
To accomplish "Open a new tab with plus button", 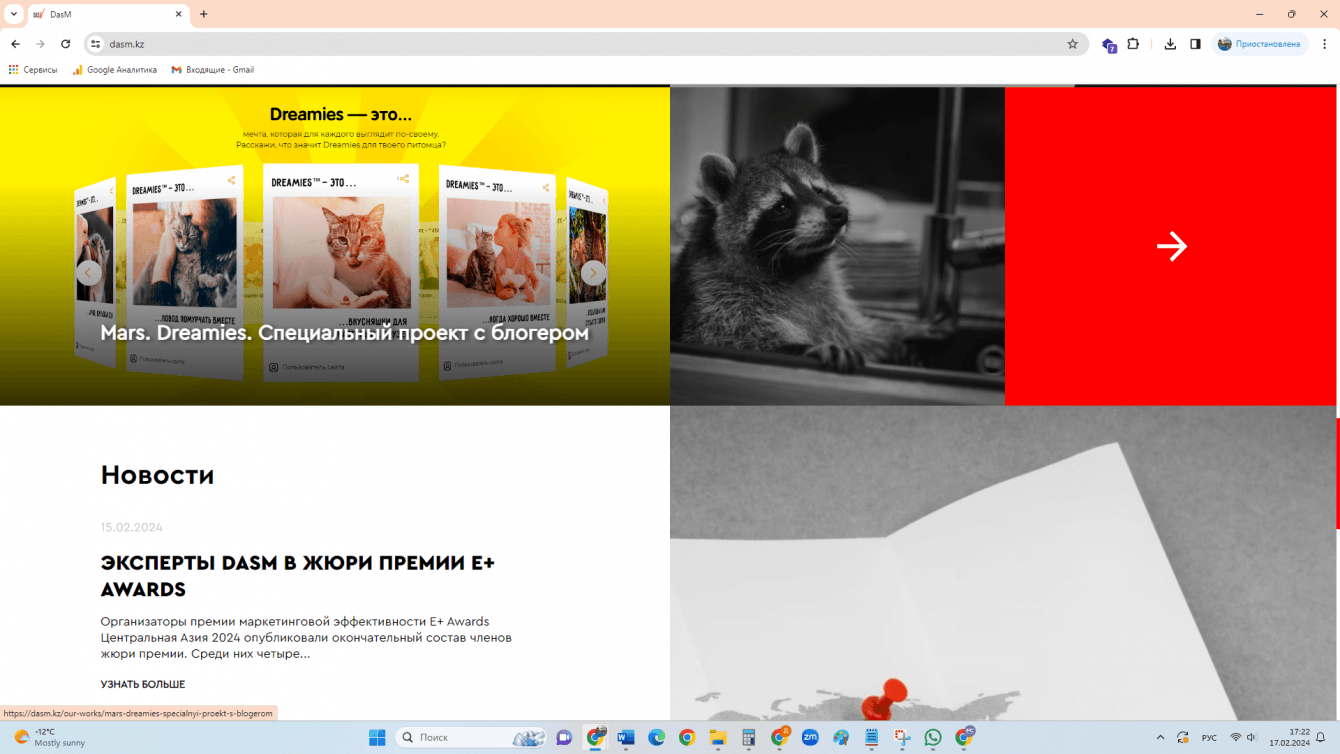I will [x=204, y=14].
